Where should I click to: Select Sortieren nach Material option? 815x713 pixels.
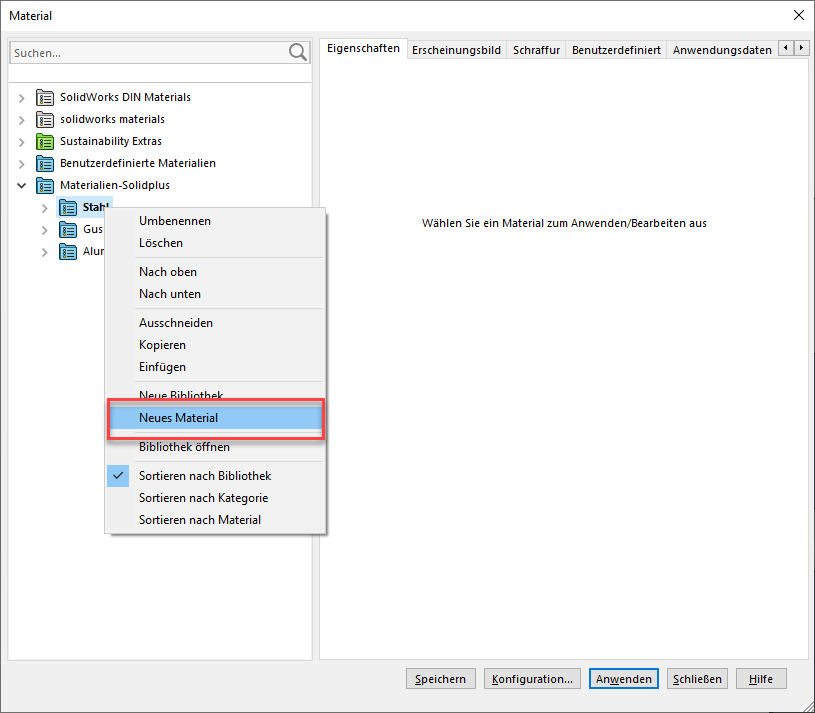pyautogui.click(x=200, y=520)
